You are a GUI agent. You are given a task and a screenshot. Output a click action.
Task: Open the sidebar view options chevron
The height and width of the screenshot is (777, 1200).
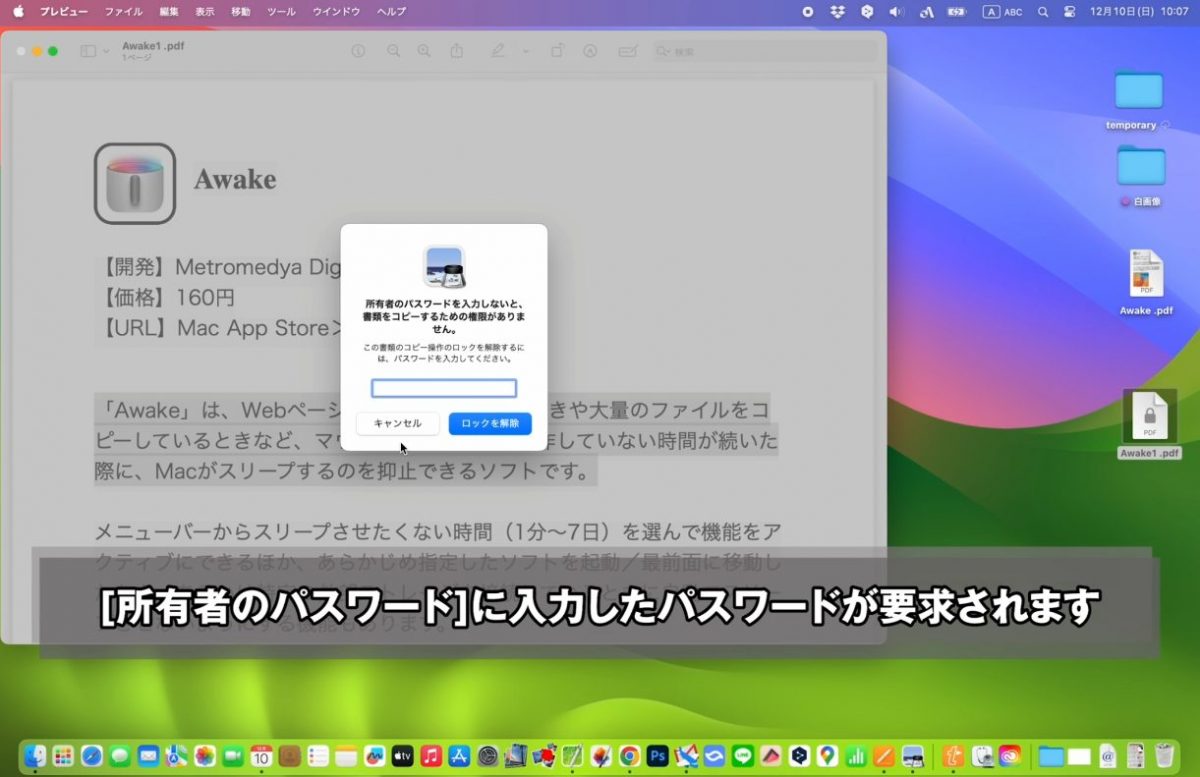(106, 51)
